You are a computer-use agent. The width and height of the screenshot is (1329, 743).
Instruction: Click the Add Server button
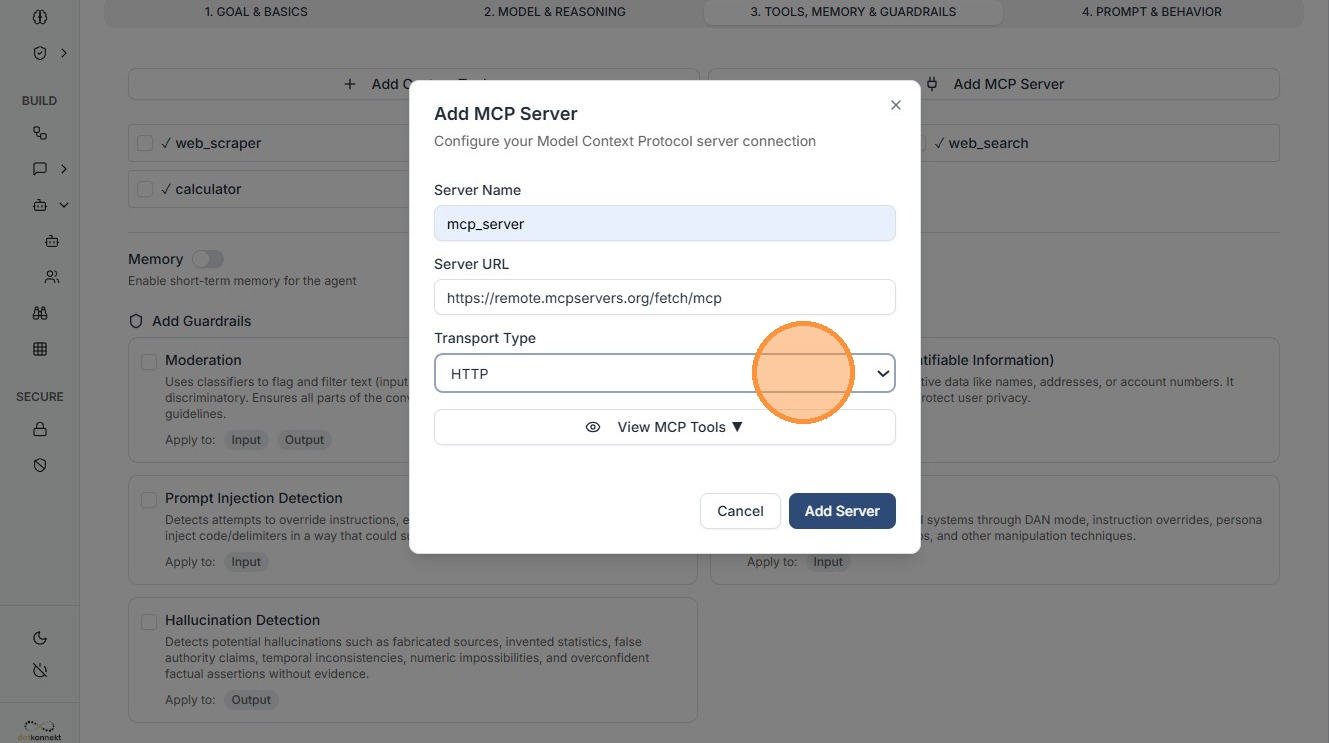coord(842,511)
